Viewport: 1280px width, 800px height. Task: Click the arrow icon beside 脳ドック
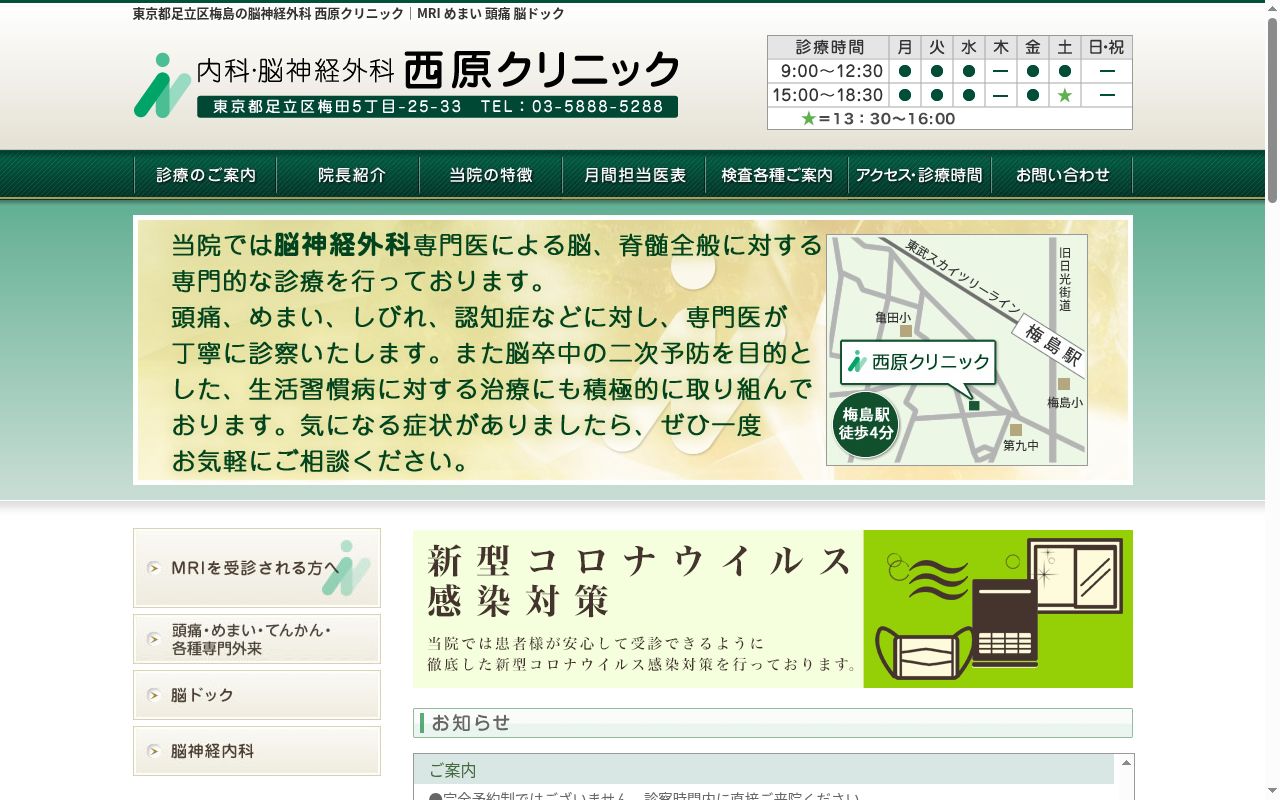pos(153,695)
